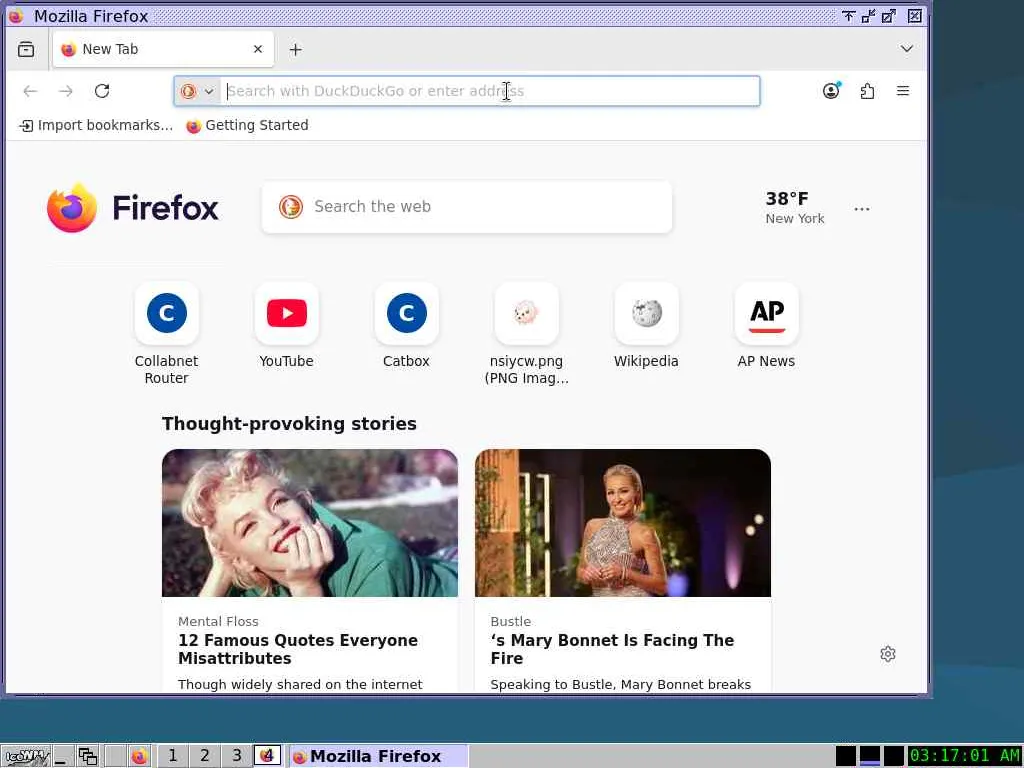Open the Bustle story thumbnail

(622, 522)
